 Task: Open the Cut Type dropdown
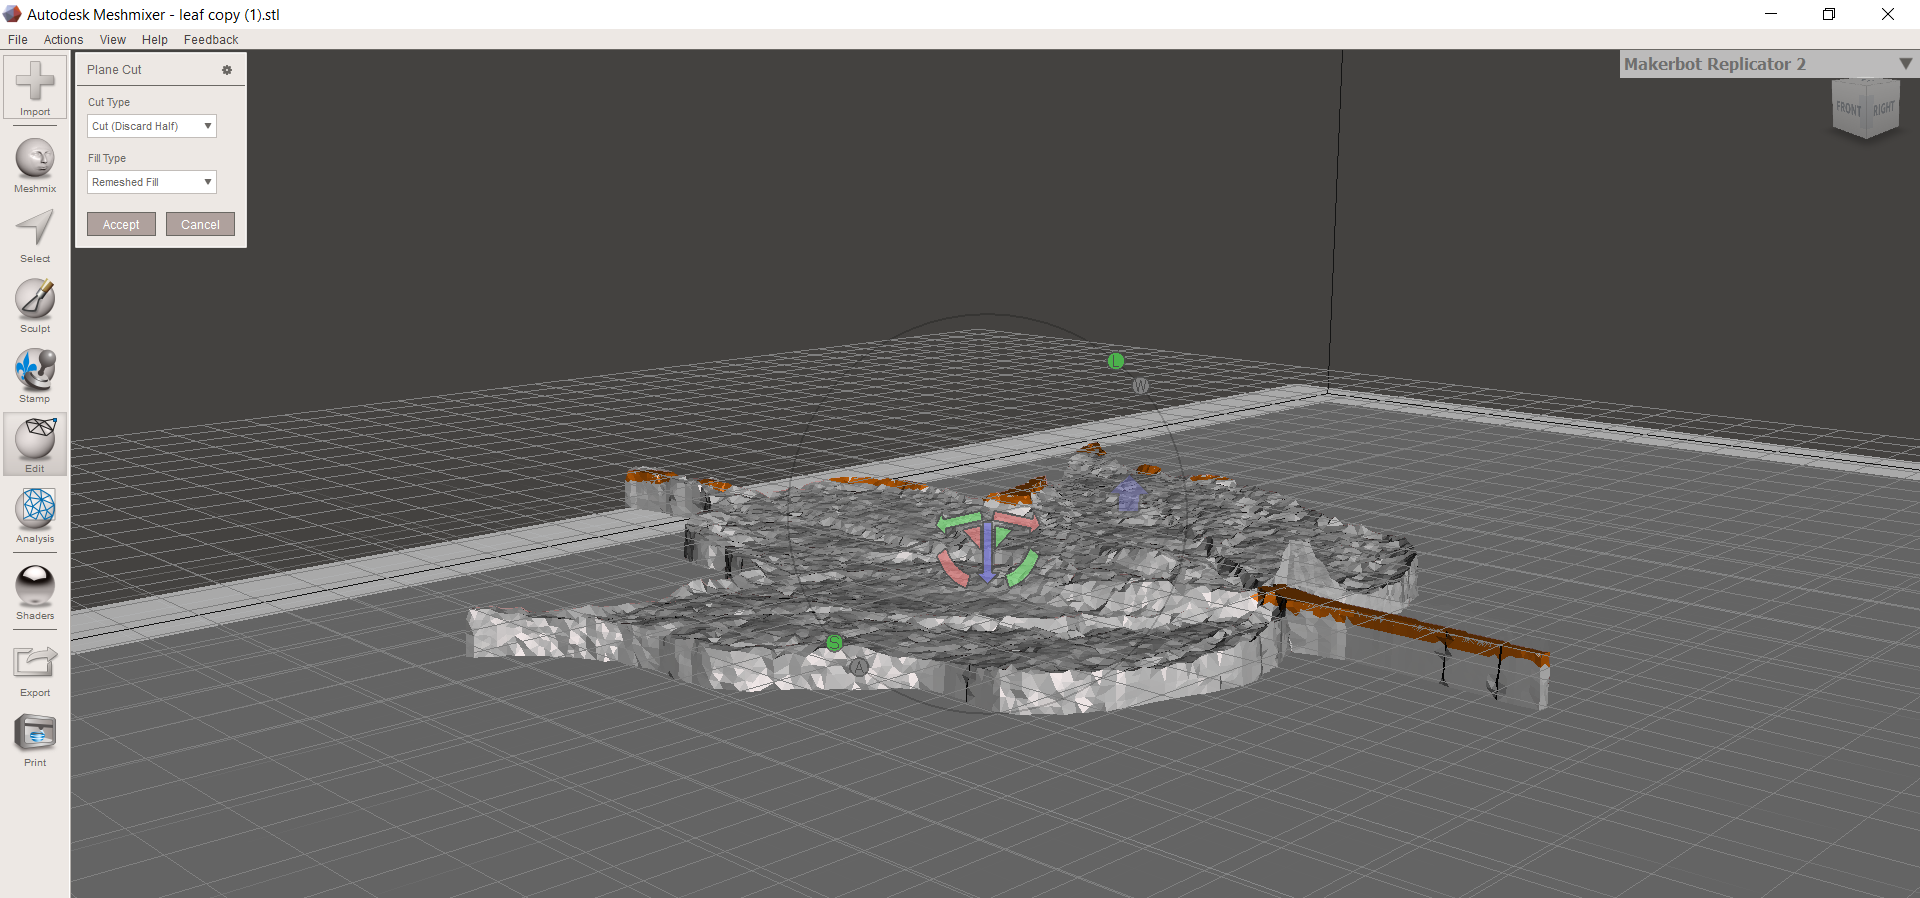coord(152,126)
